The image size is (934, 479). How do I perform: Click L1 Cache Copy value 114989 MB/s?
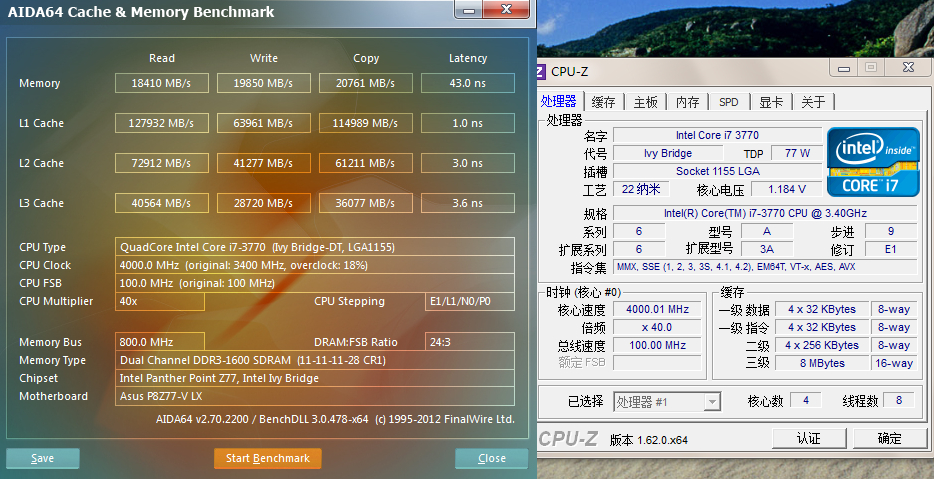[x=365, y=123]
